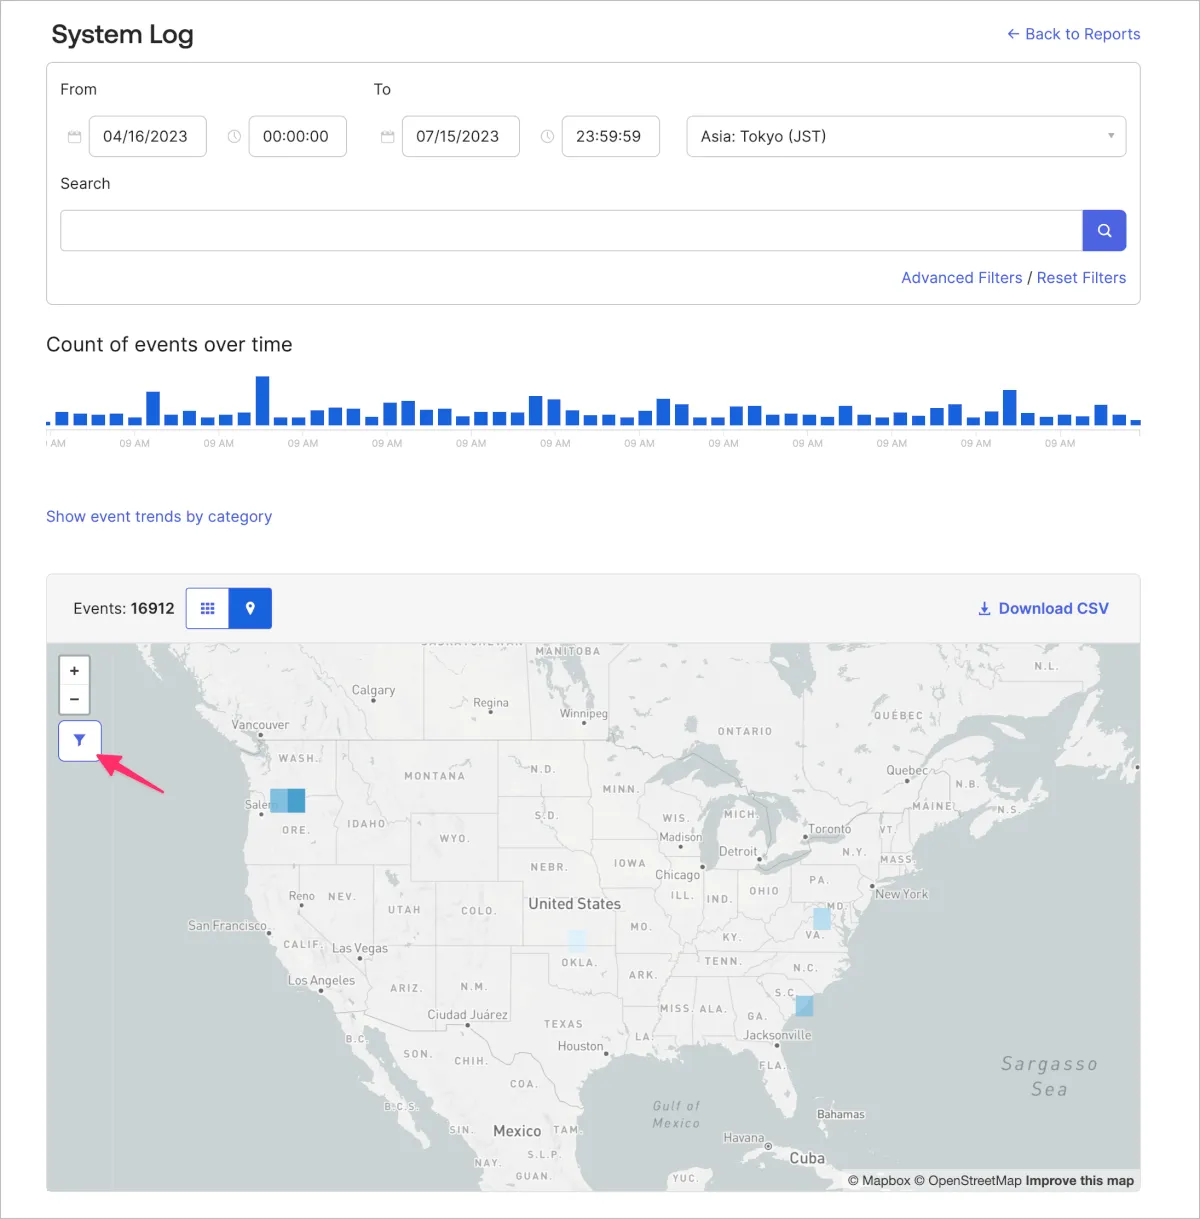Click the calendar icon beside To date

[387, 137]
